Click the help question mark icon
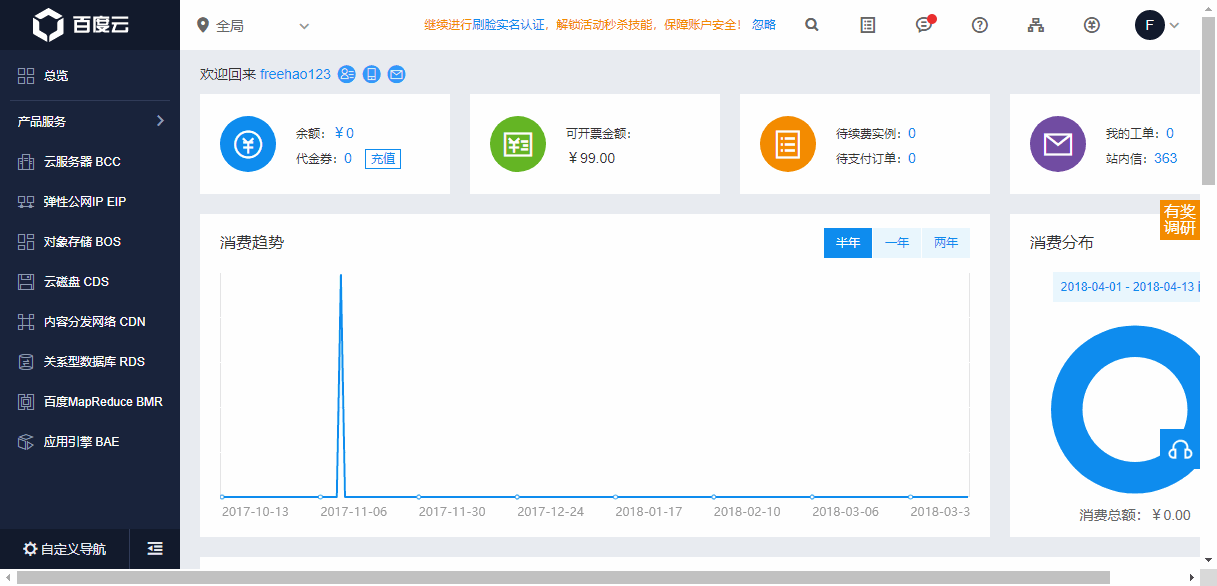The image size is (1217, 586). point(980,25)
